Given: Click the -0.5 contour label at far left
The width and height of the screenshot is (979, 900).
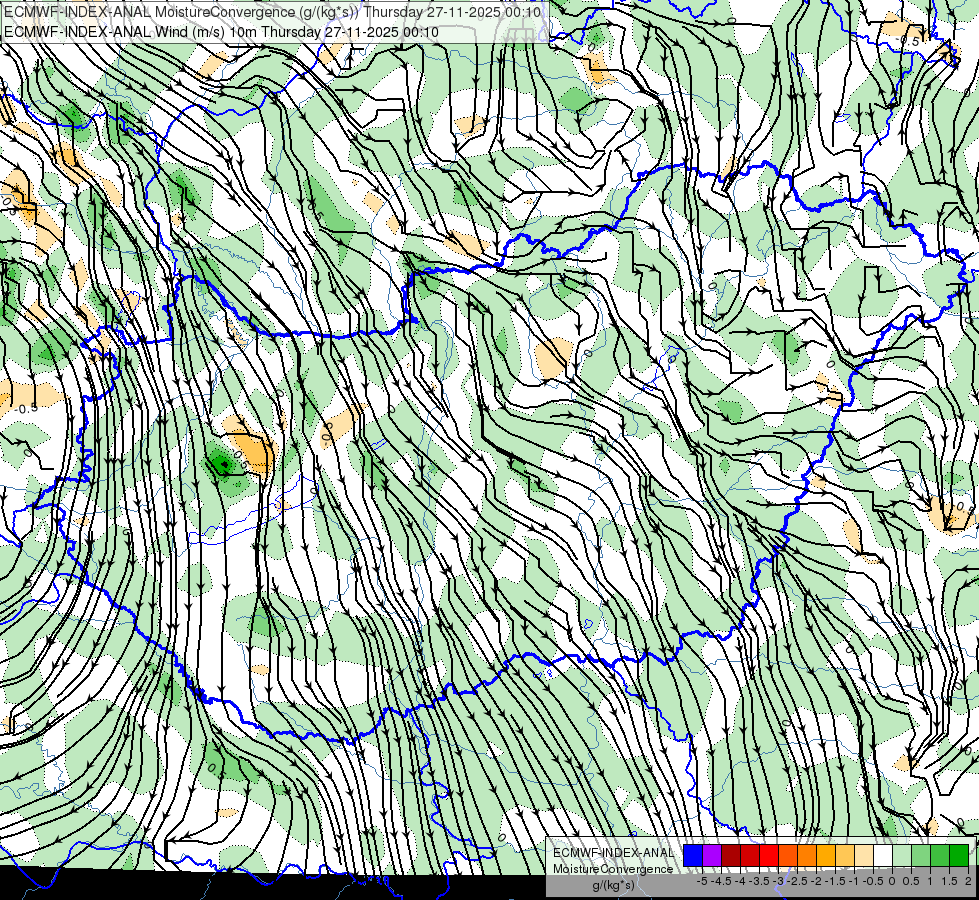Looking at the screenshot, I should click(x=24, y=408).
